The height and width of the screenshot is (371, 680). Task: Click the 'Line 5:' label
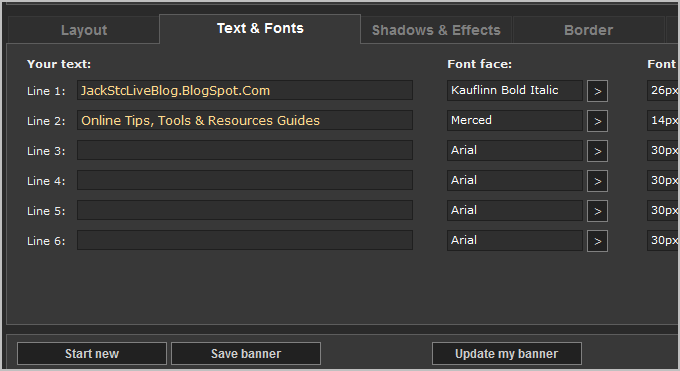(46, 211)
